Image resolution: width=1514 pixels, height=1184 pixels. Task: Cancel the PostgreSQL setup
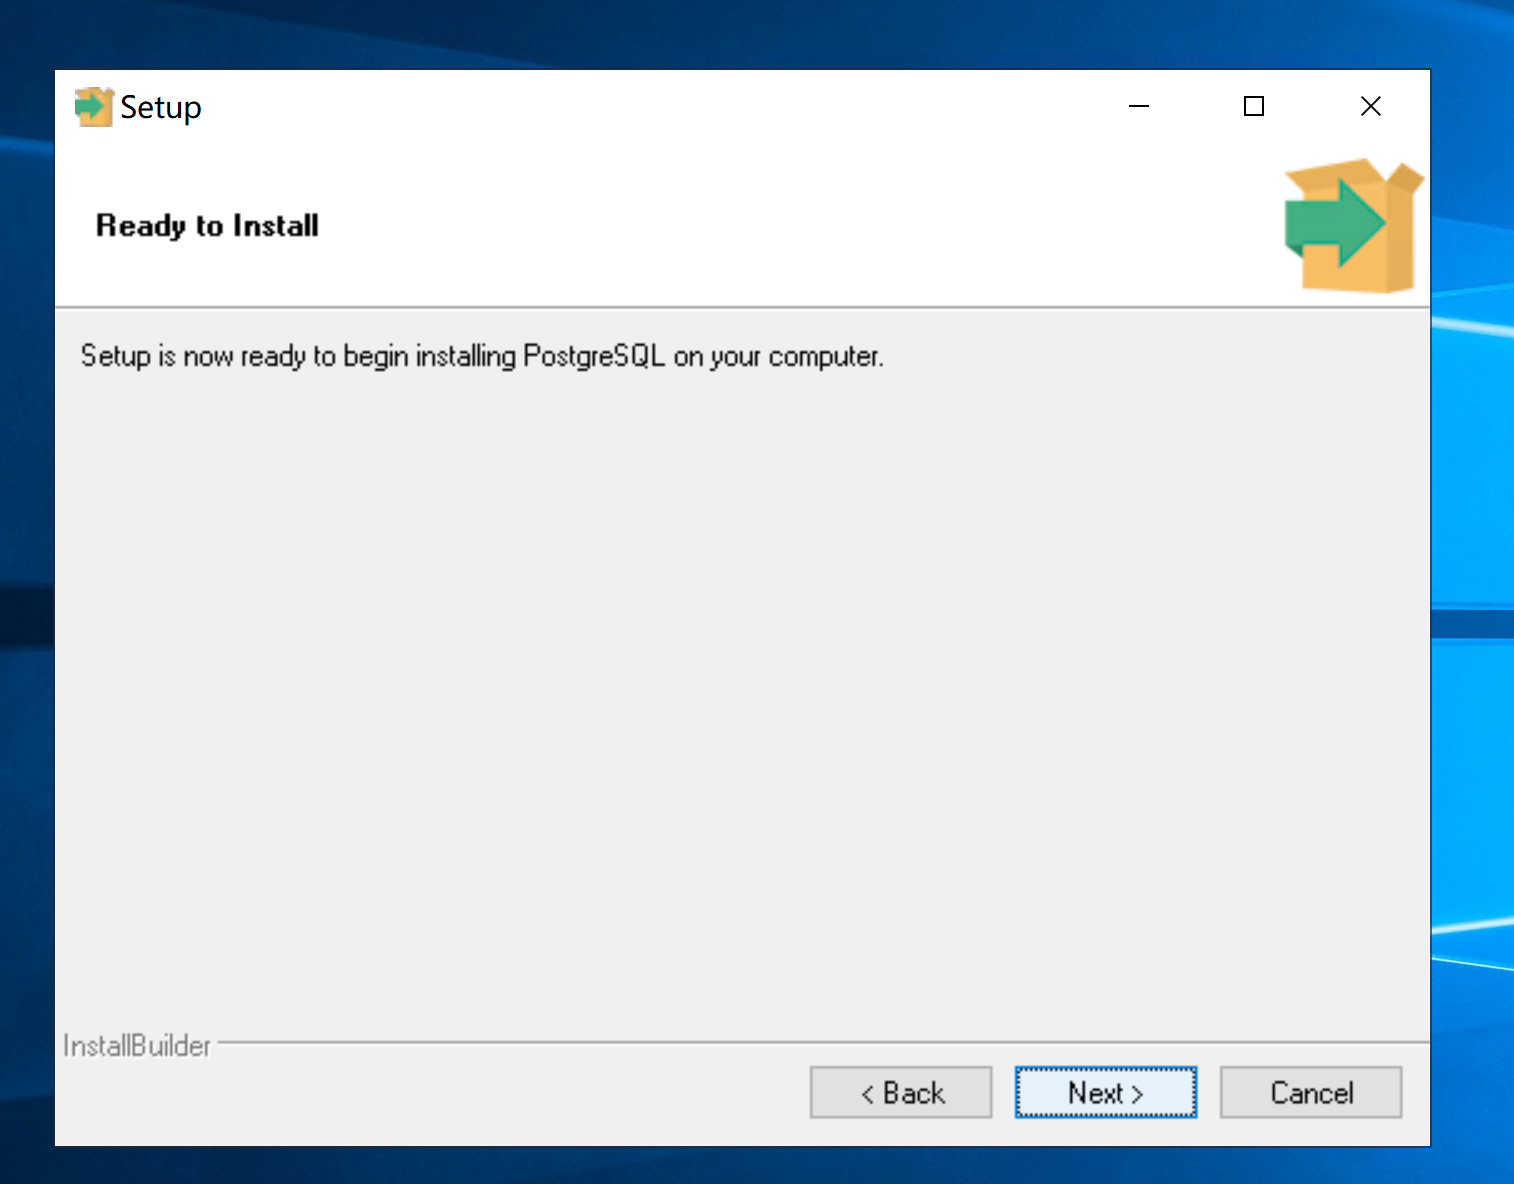point(1310,1092)
